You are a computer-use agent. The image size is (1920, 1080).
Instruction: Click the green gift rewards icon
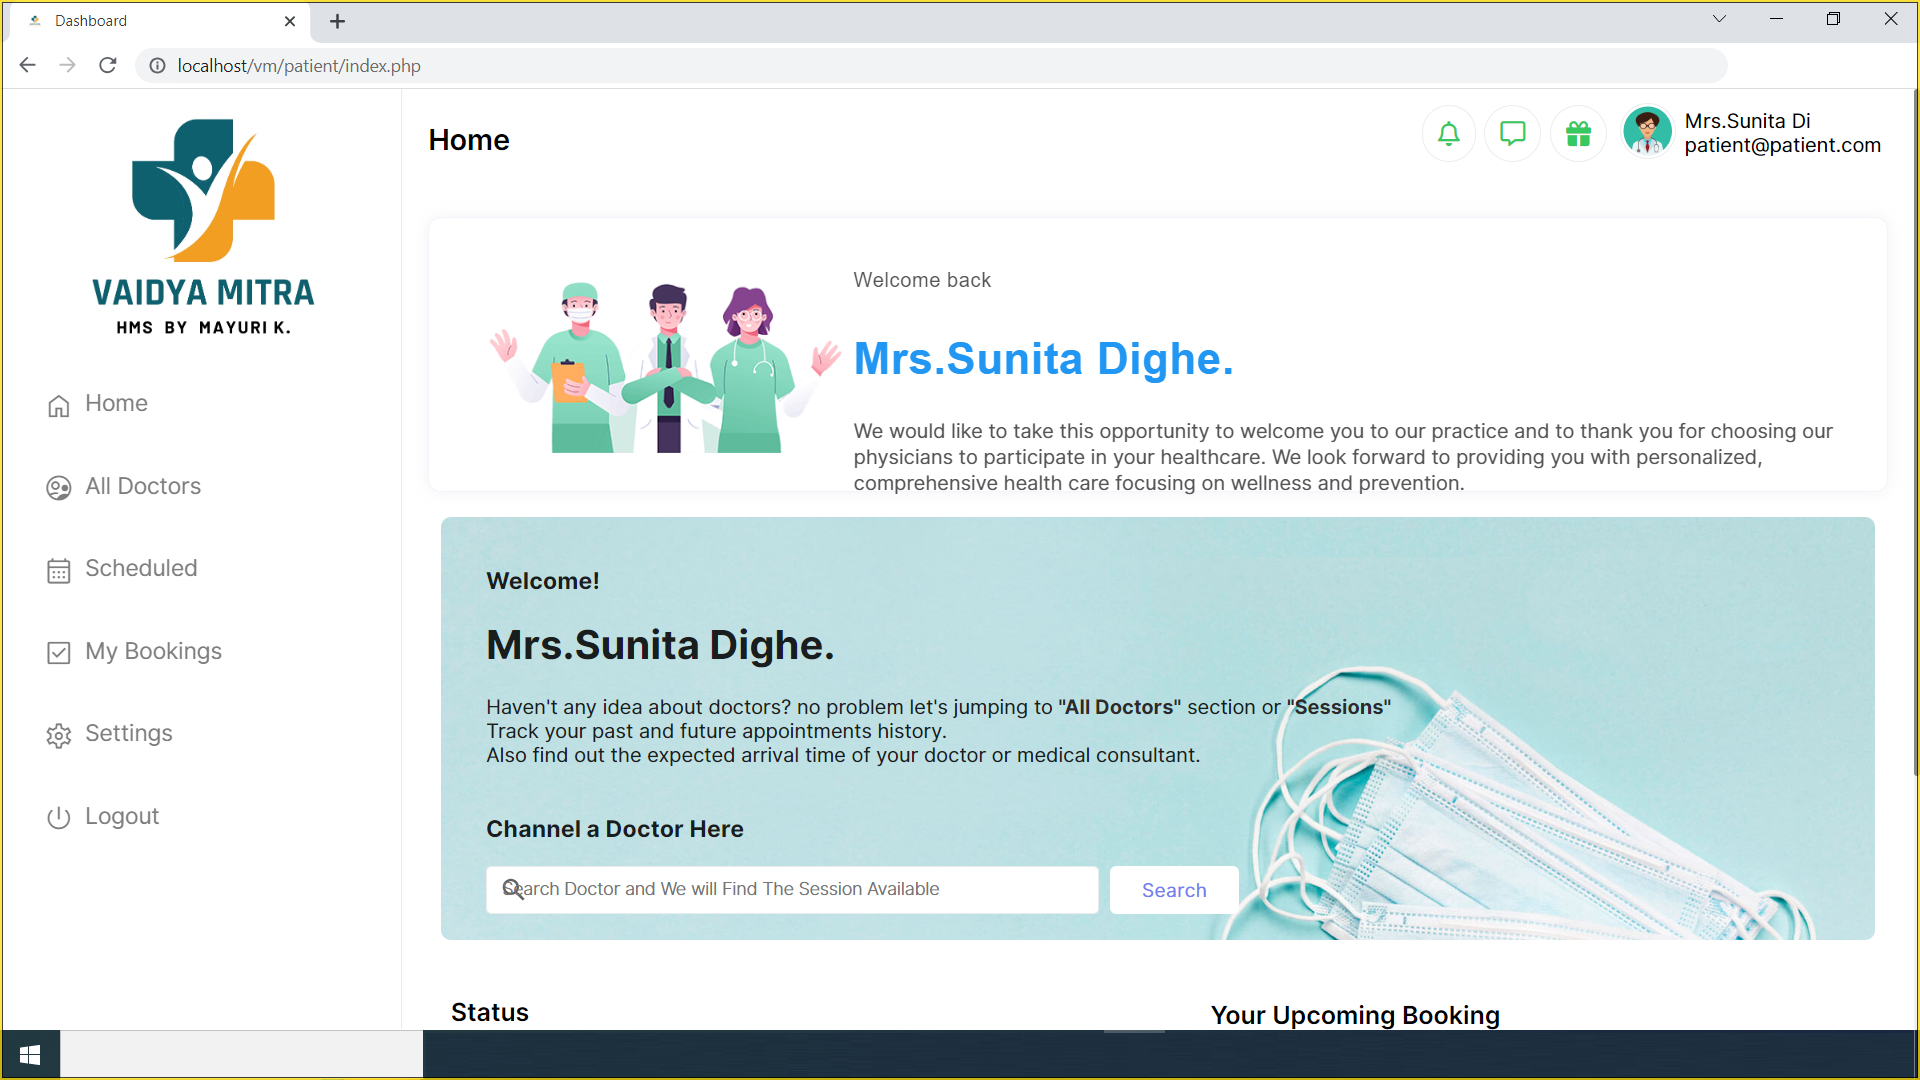pyautogui.click(x=1578, y=132)
